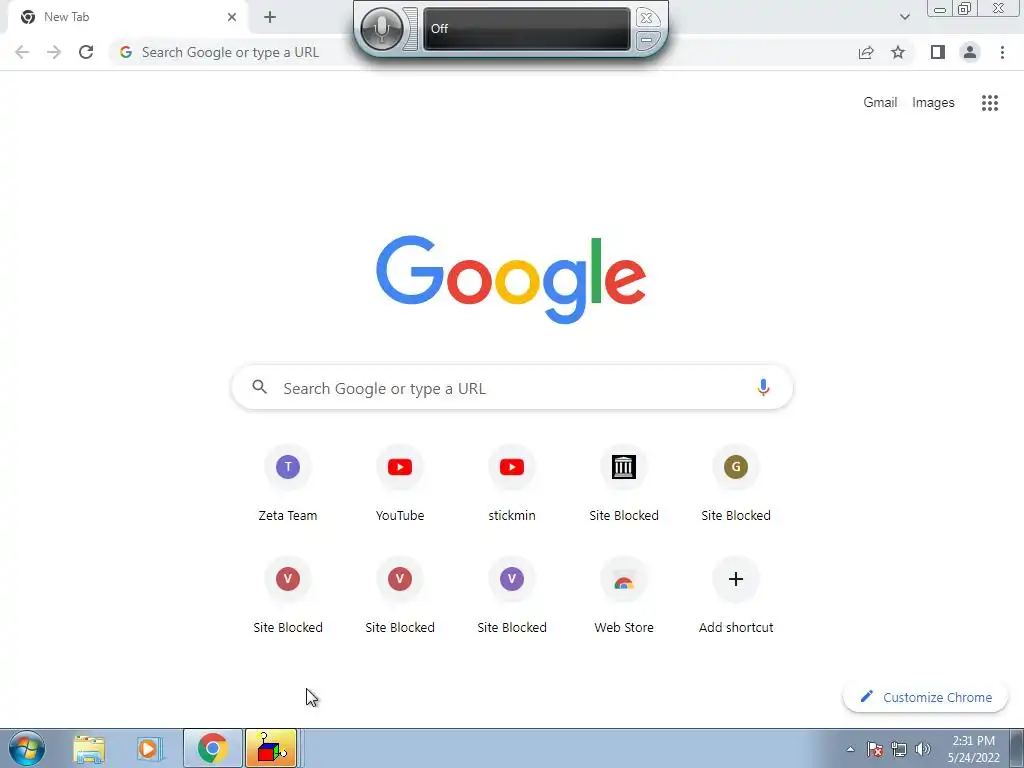Focus the Google search box
This screenshot has height=768, width=1024.
pos(512,388)
